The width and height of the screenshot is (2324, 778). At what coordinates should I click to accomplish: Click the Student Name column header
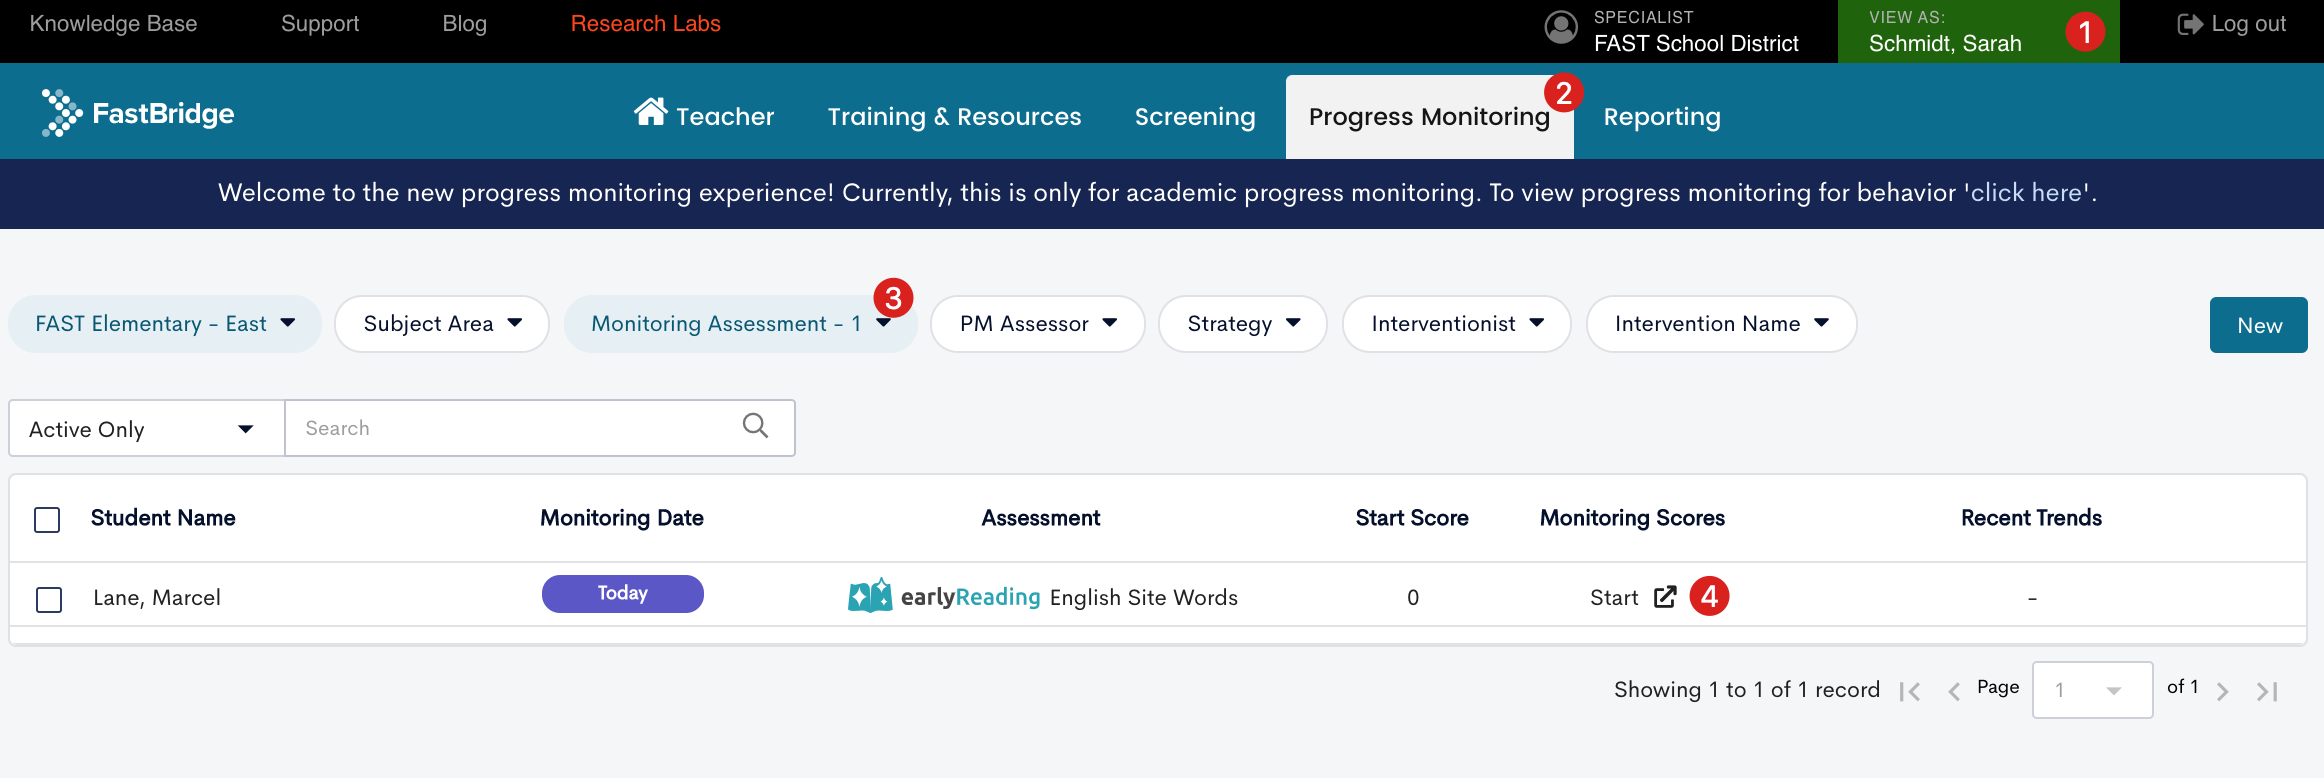pyautogui.click(x=163, y=518)
